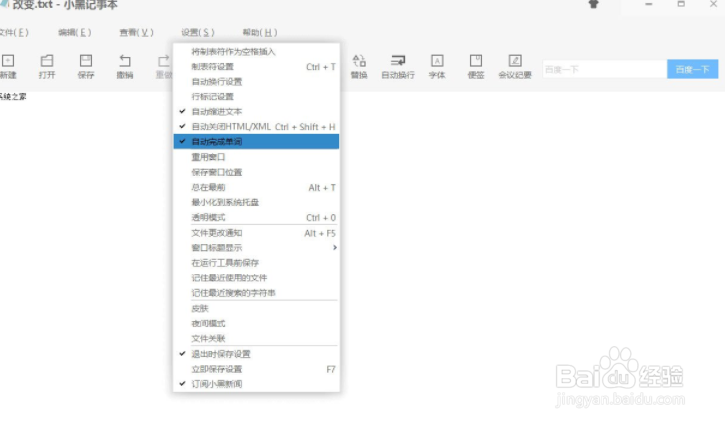Select 制表符设置 menu item

click(x=256, y=67)
